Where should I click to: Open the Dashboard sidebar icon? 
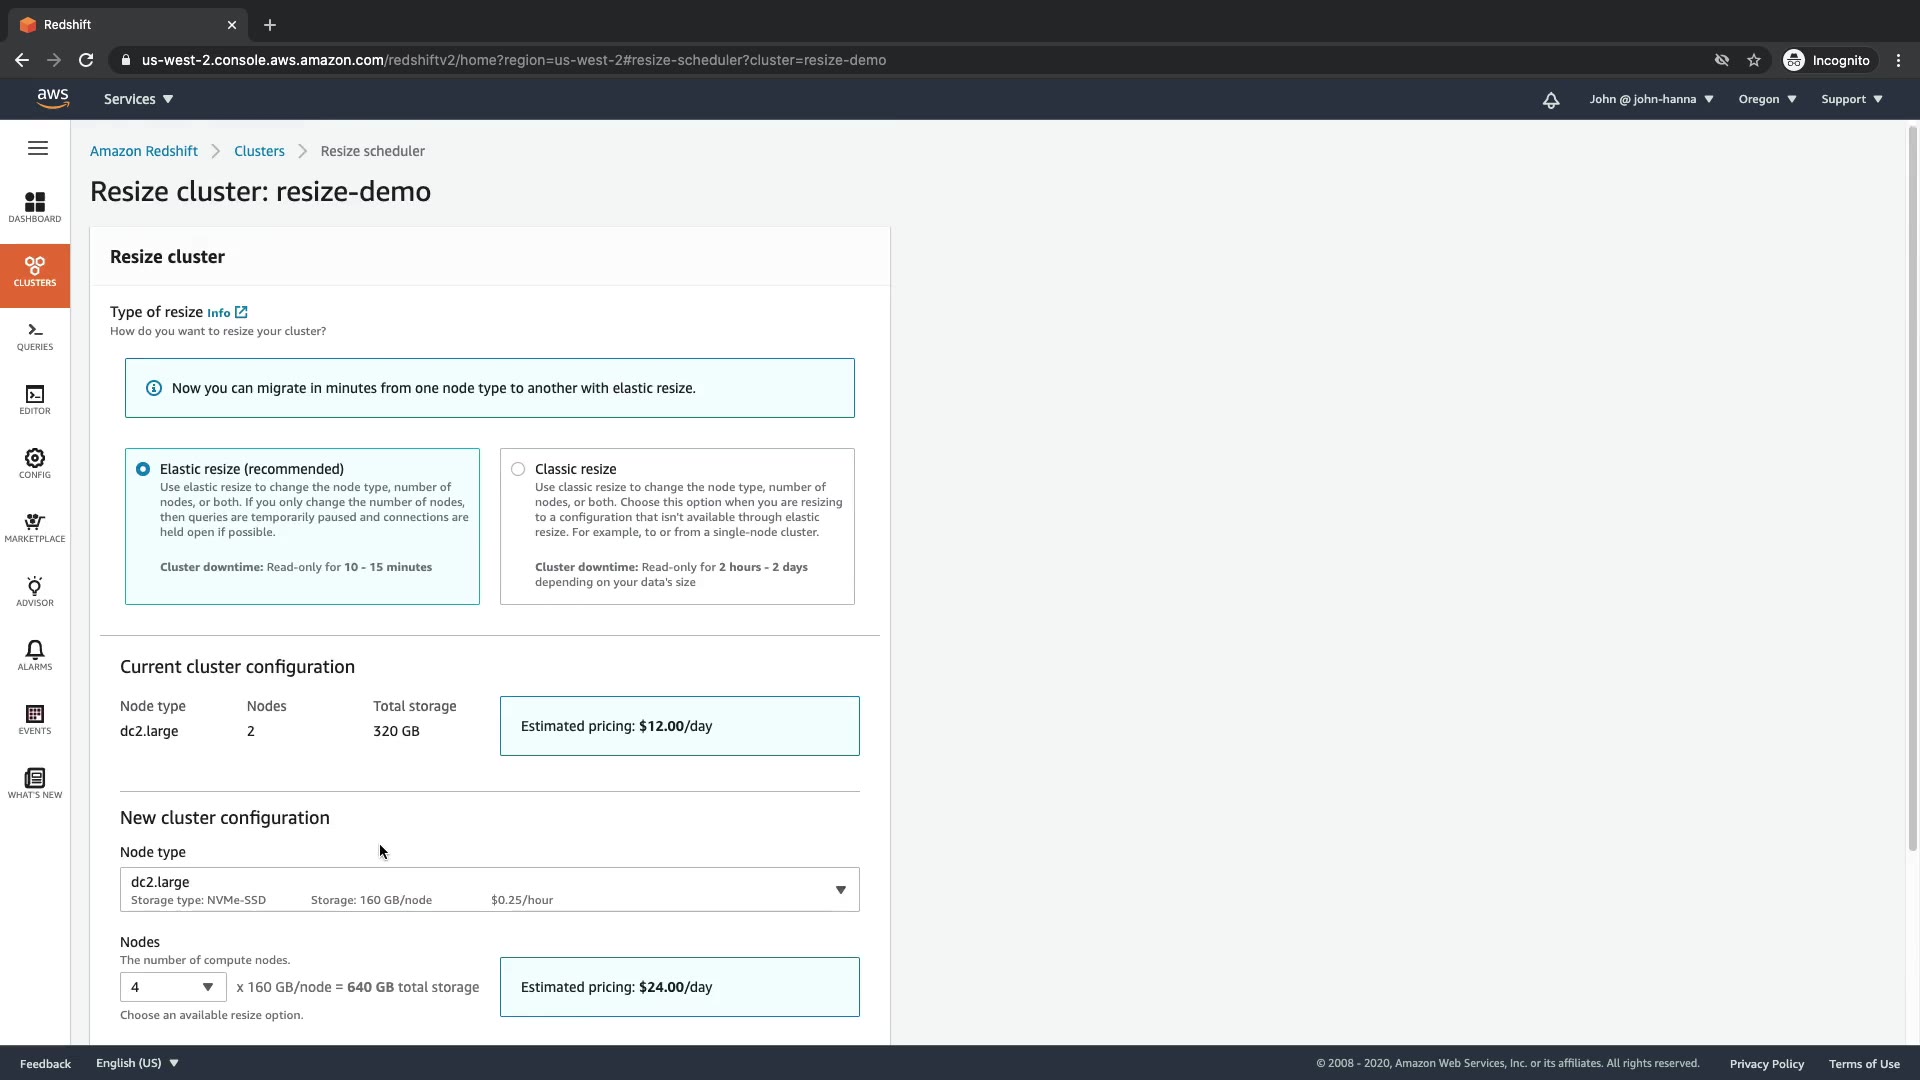pyautogui.click(x=35, y=207)
